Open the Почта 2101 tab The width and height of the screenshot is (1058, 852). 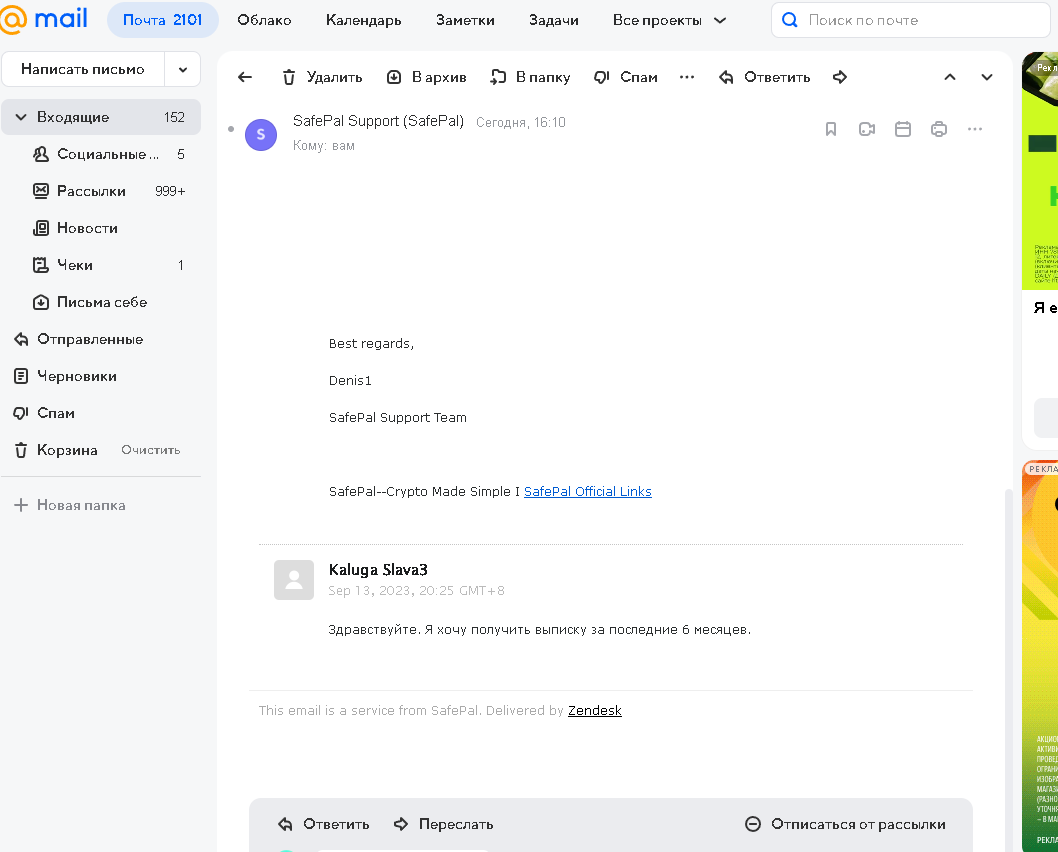[x=163, y=20]
